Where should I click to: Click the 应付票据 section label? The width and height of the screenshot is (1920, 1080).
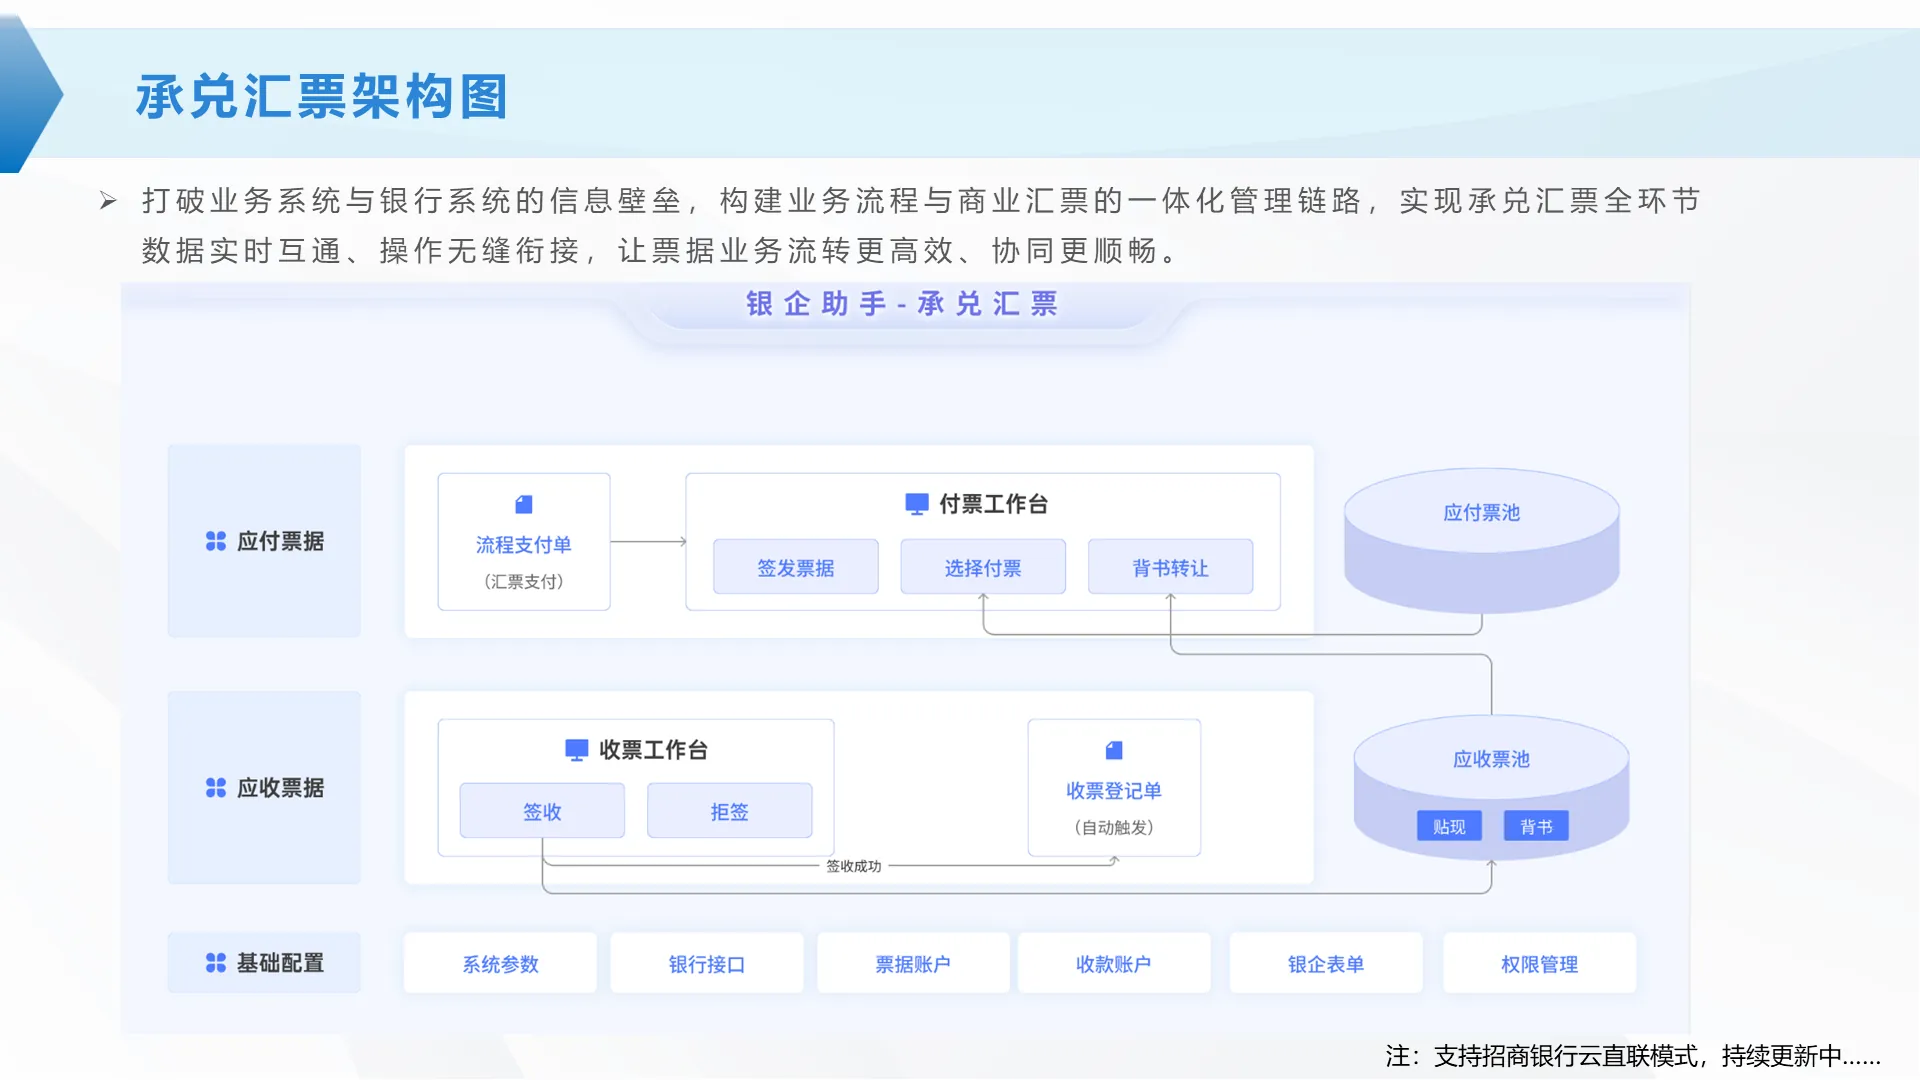coord(280,541)
